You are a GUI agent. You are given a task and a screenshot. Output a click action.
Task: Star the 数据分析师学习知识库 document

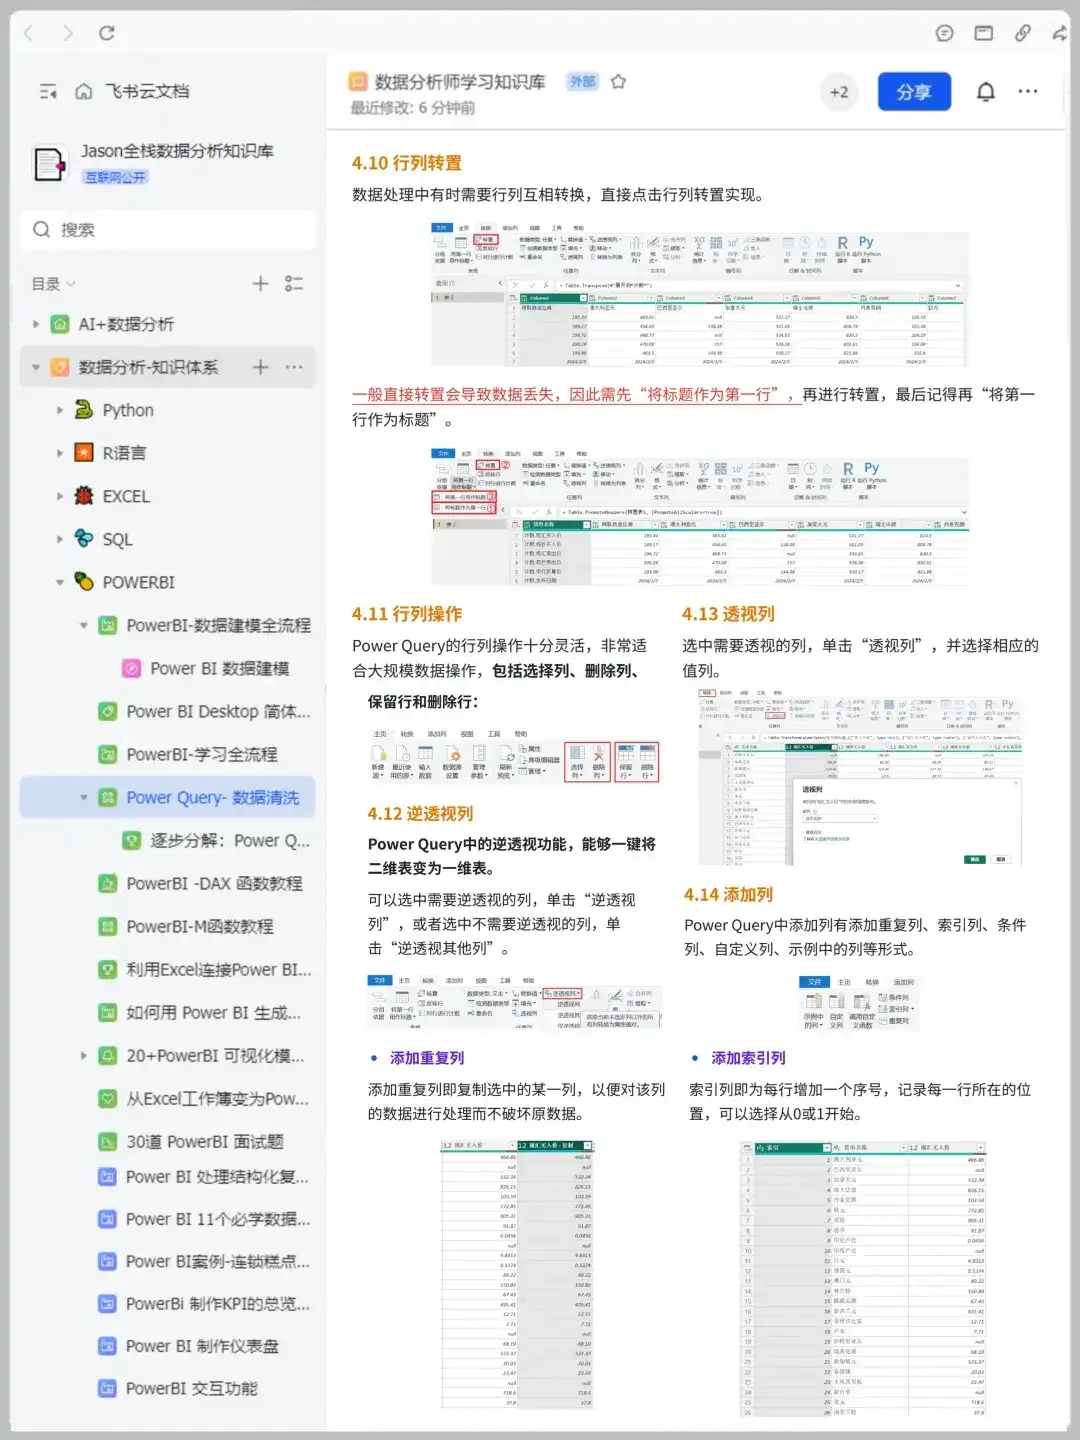[618, 83]
